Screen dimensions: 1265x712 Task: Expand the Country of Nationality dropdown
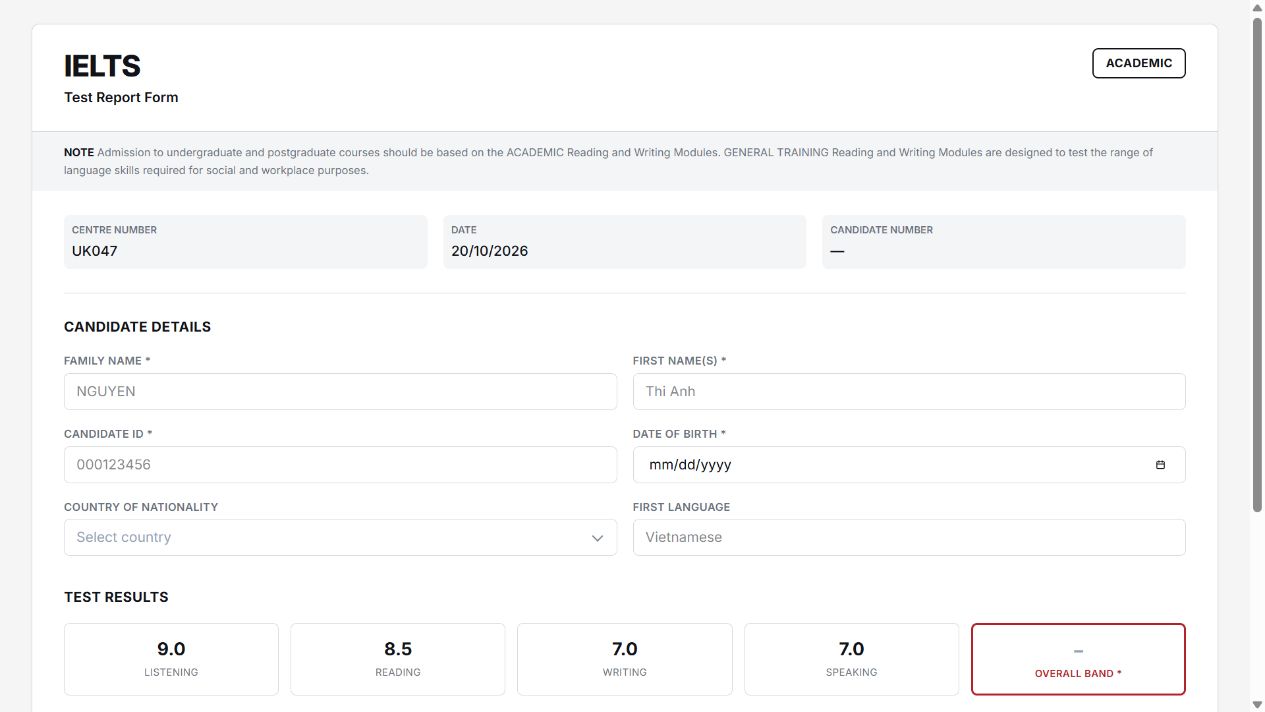click(x=340, y=538)
